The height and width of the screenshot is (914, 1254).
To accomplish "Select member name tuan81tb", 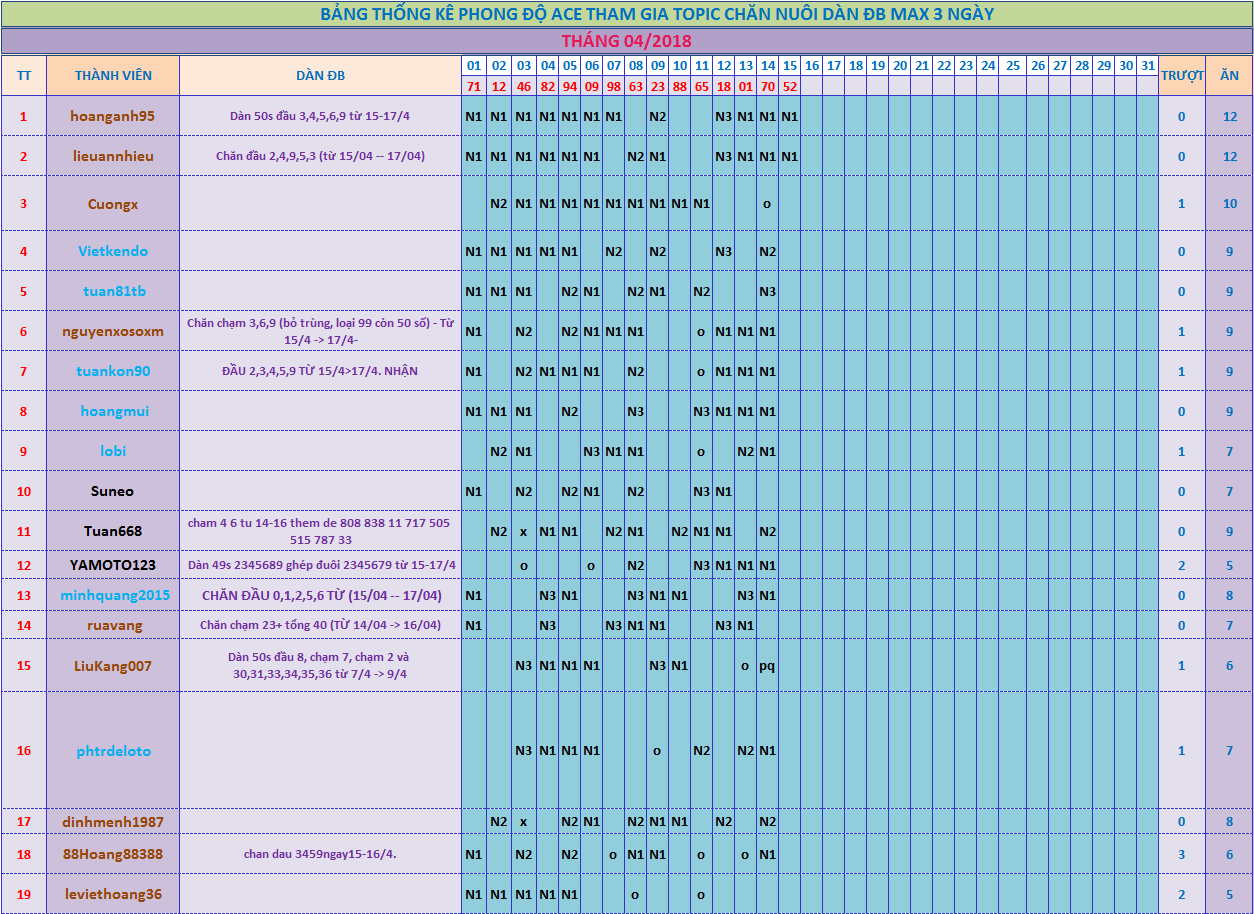I will tap(113, 291).
